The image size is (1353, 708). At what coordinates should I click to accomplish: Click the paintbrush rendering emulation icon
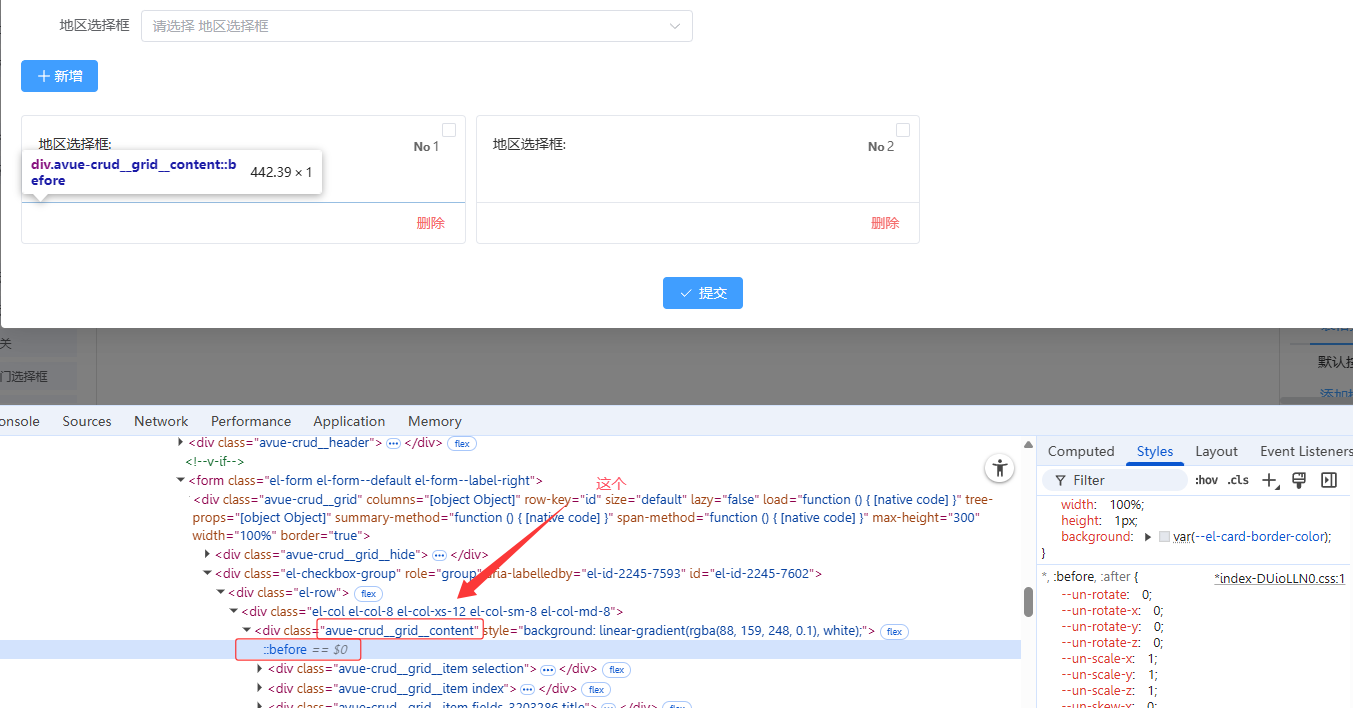1299,480
